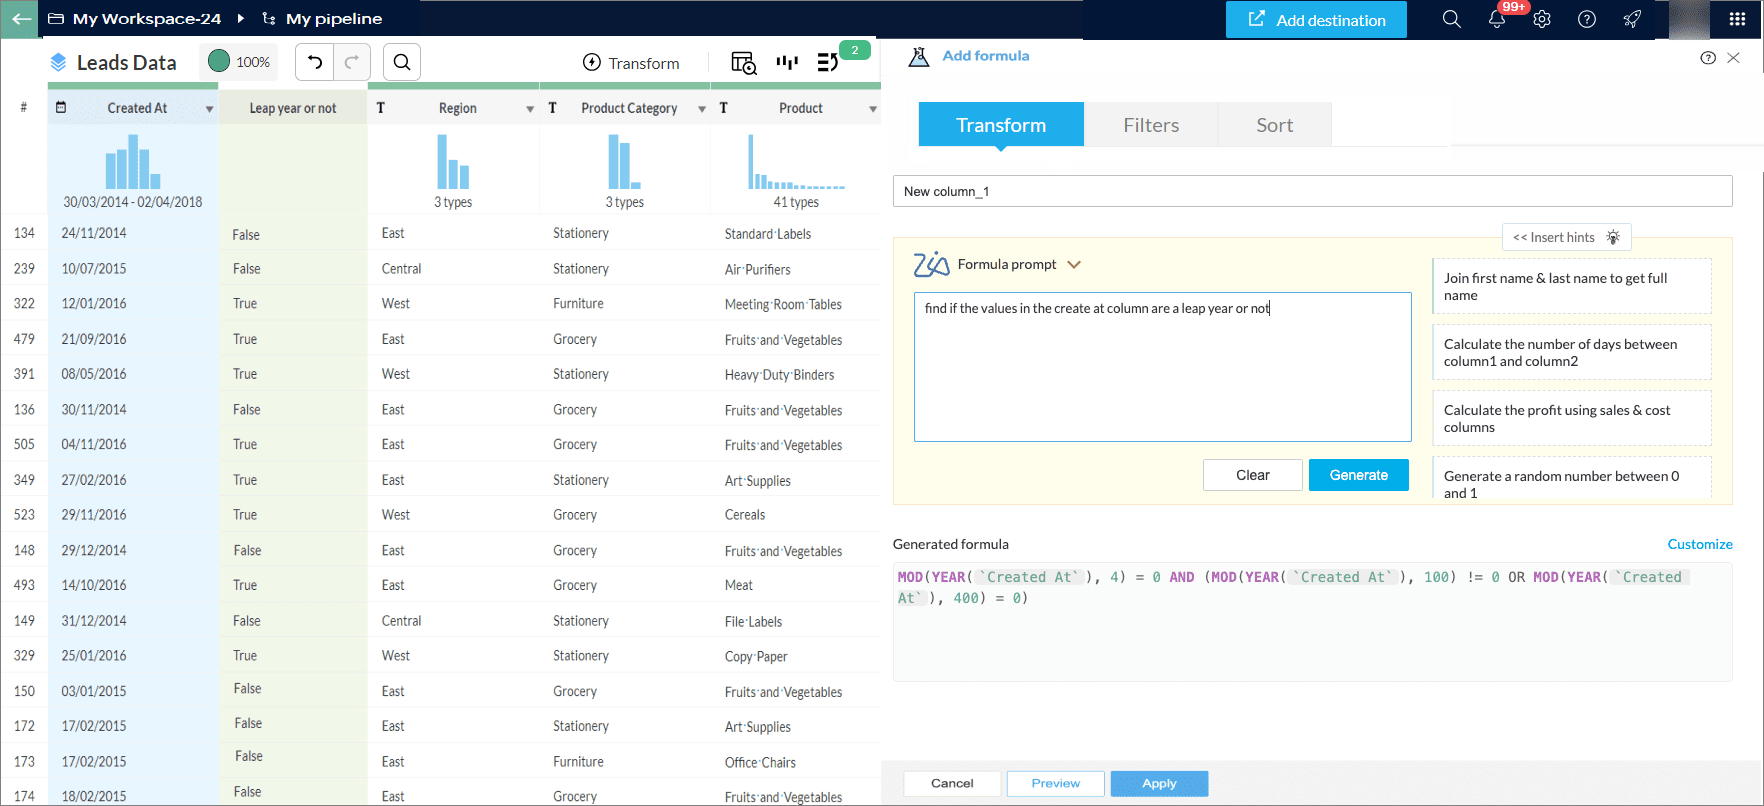
Task: Click the Created At histogram chart
Action: point(133,162)
